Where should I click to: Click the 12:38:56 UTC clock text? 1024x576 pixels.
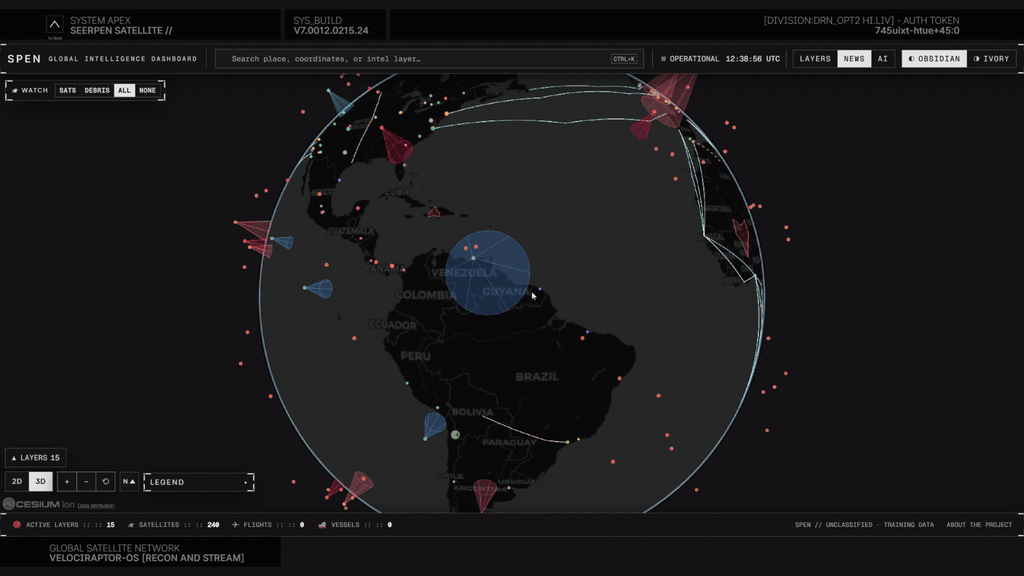[x=752, y=59]
